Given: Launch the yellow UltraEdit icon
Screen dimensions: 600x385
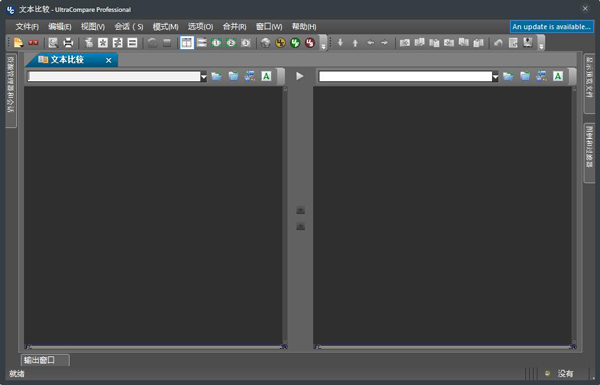Looking at the screenshot, I should (280, 42).
